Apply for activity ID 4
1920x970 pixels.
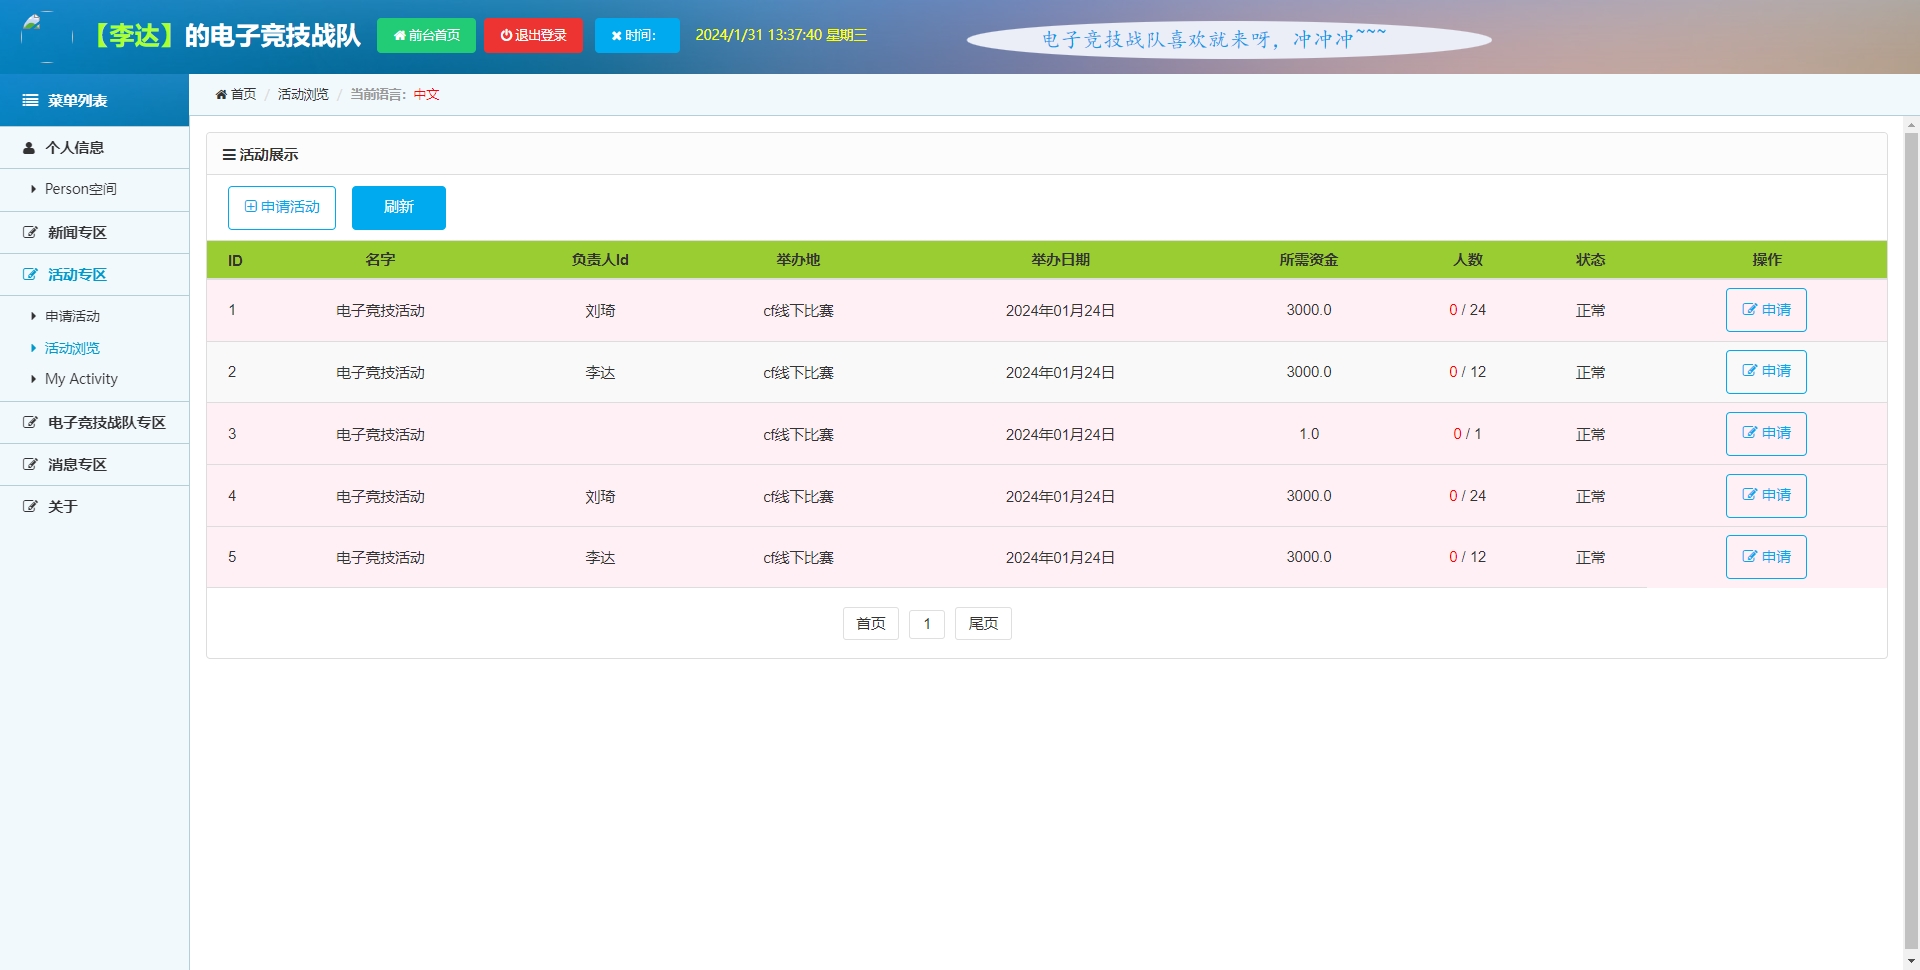point(1766,496)
